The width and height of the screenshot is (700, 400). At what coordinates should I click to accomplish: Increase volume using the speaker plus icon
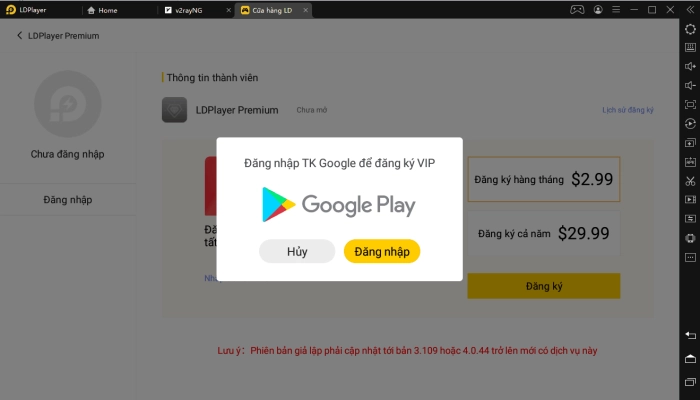tap(690, 67)
